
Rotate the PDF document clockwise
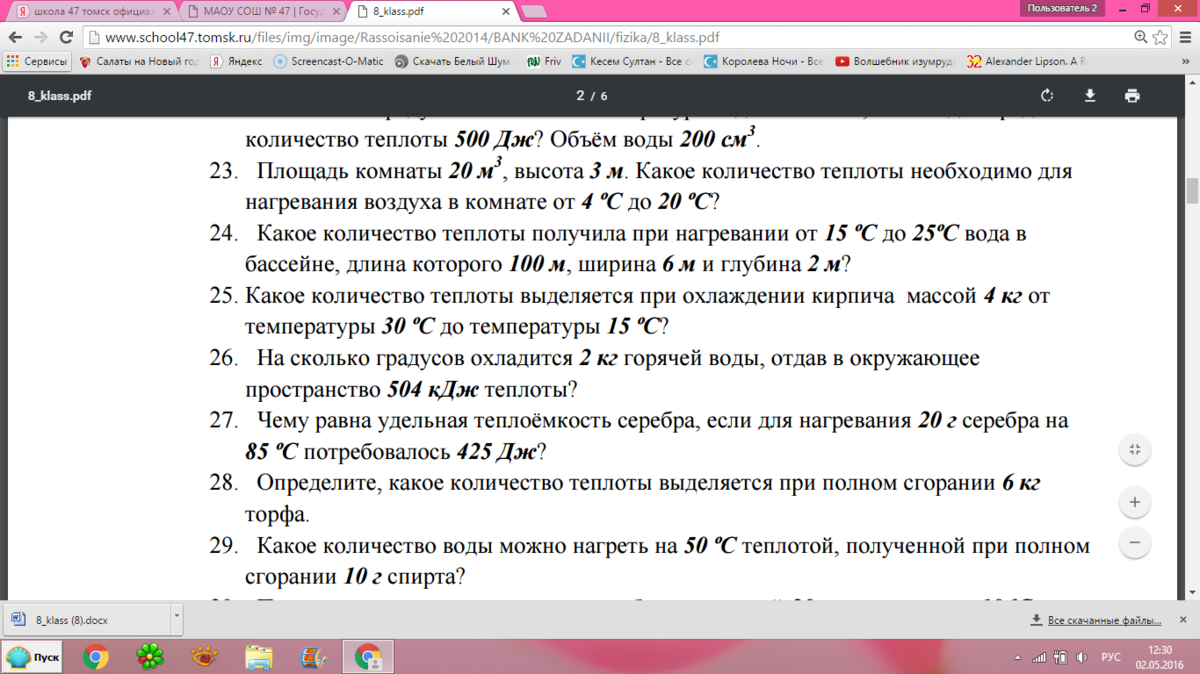(1047, 96)
